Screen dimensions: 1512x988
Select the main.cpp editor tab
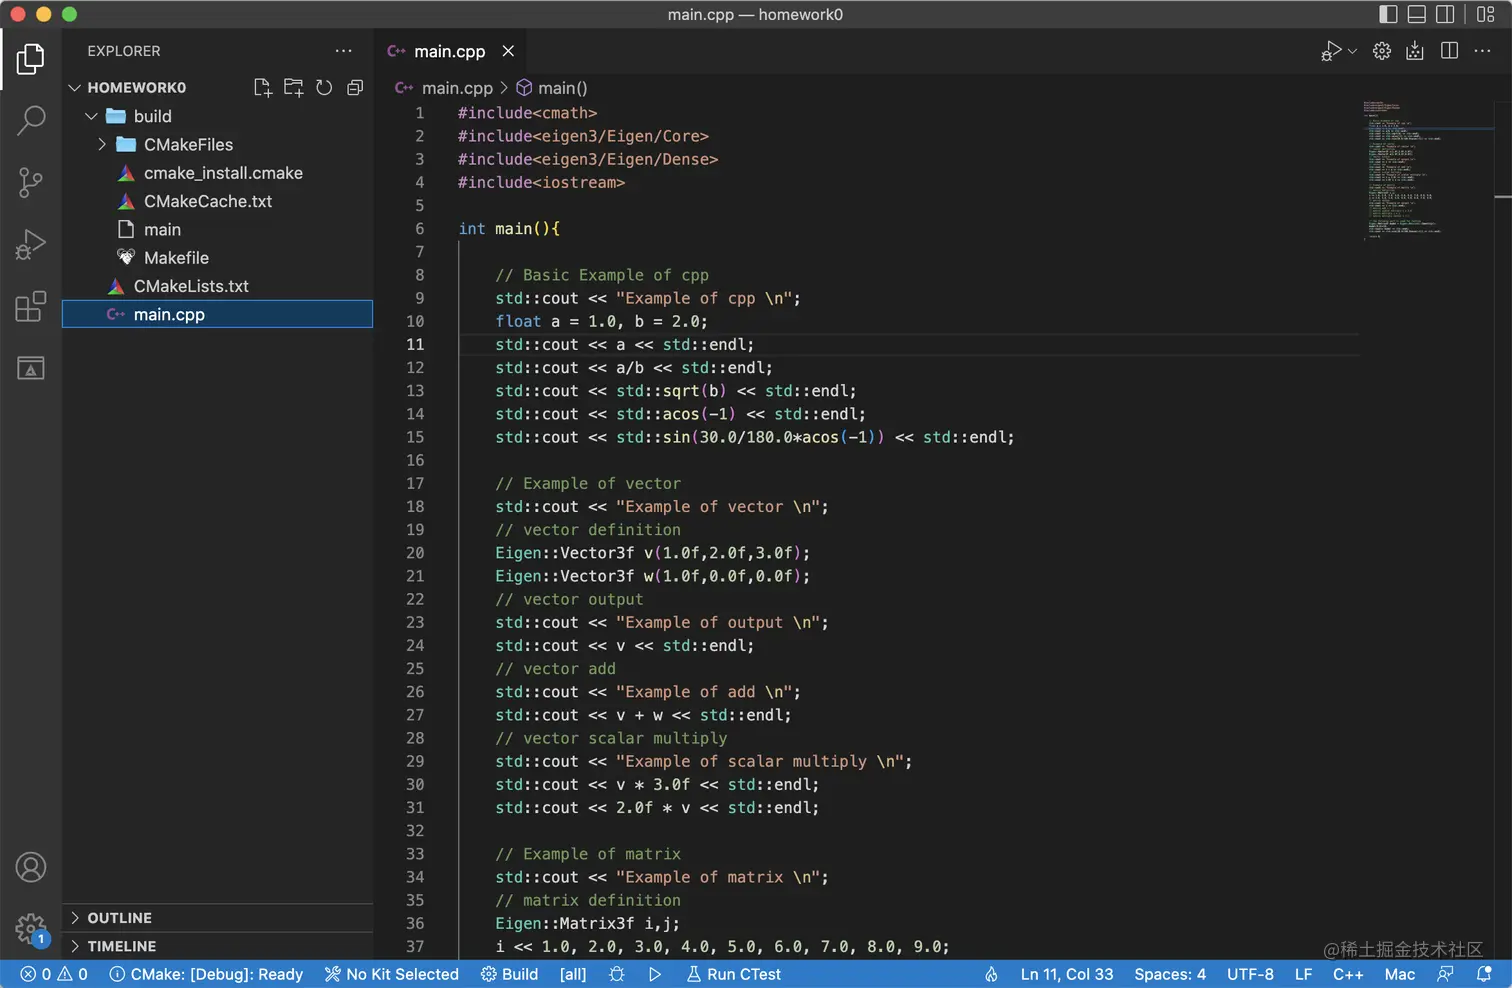coord(449,51)
